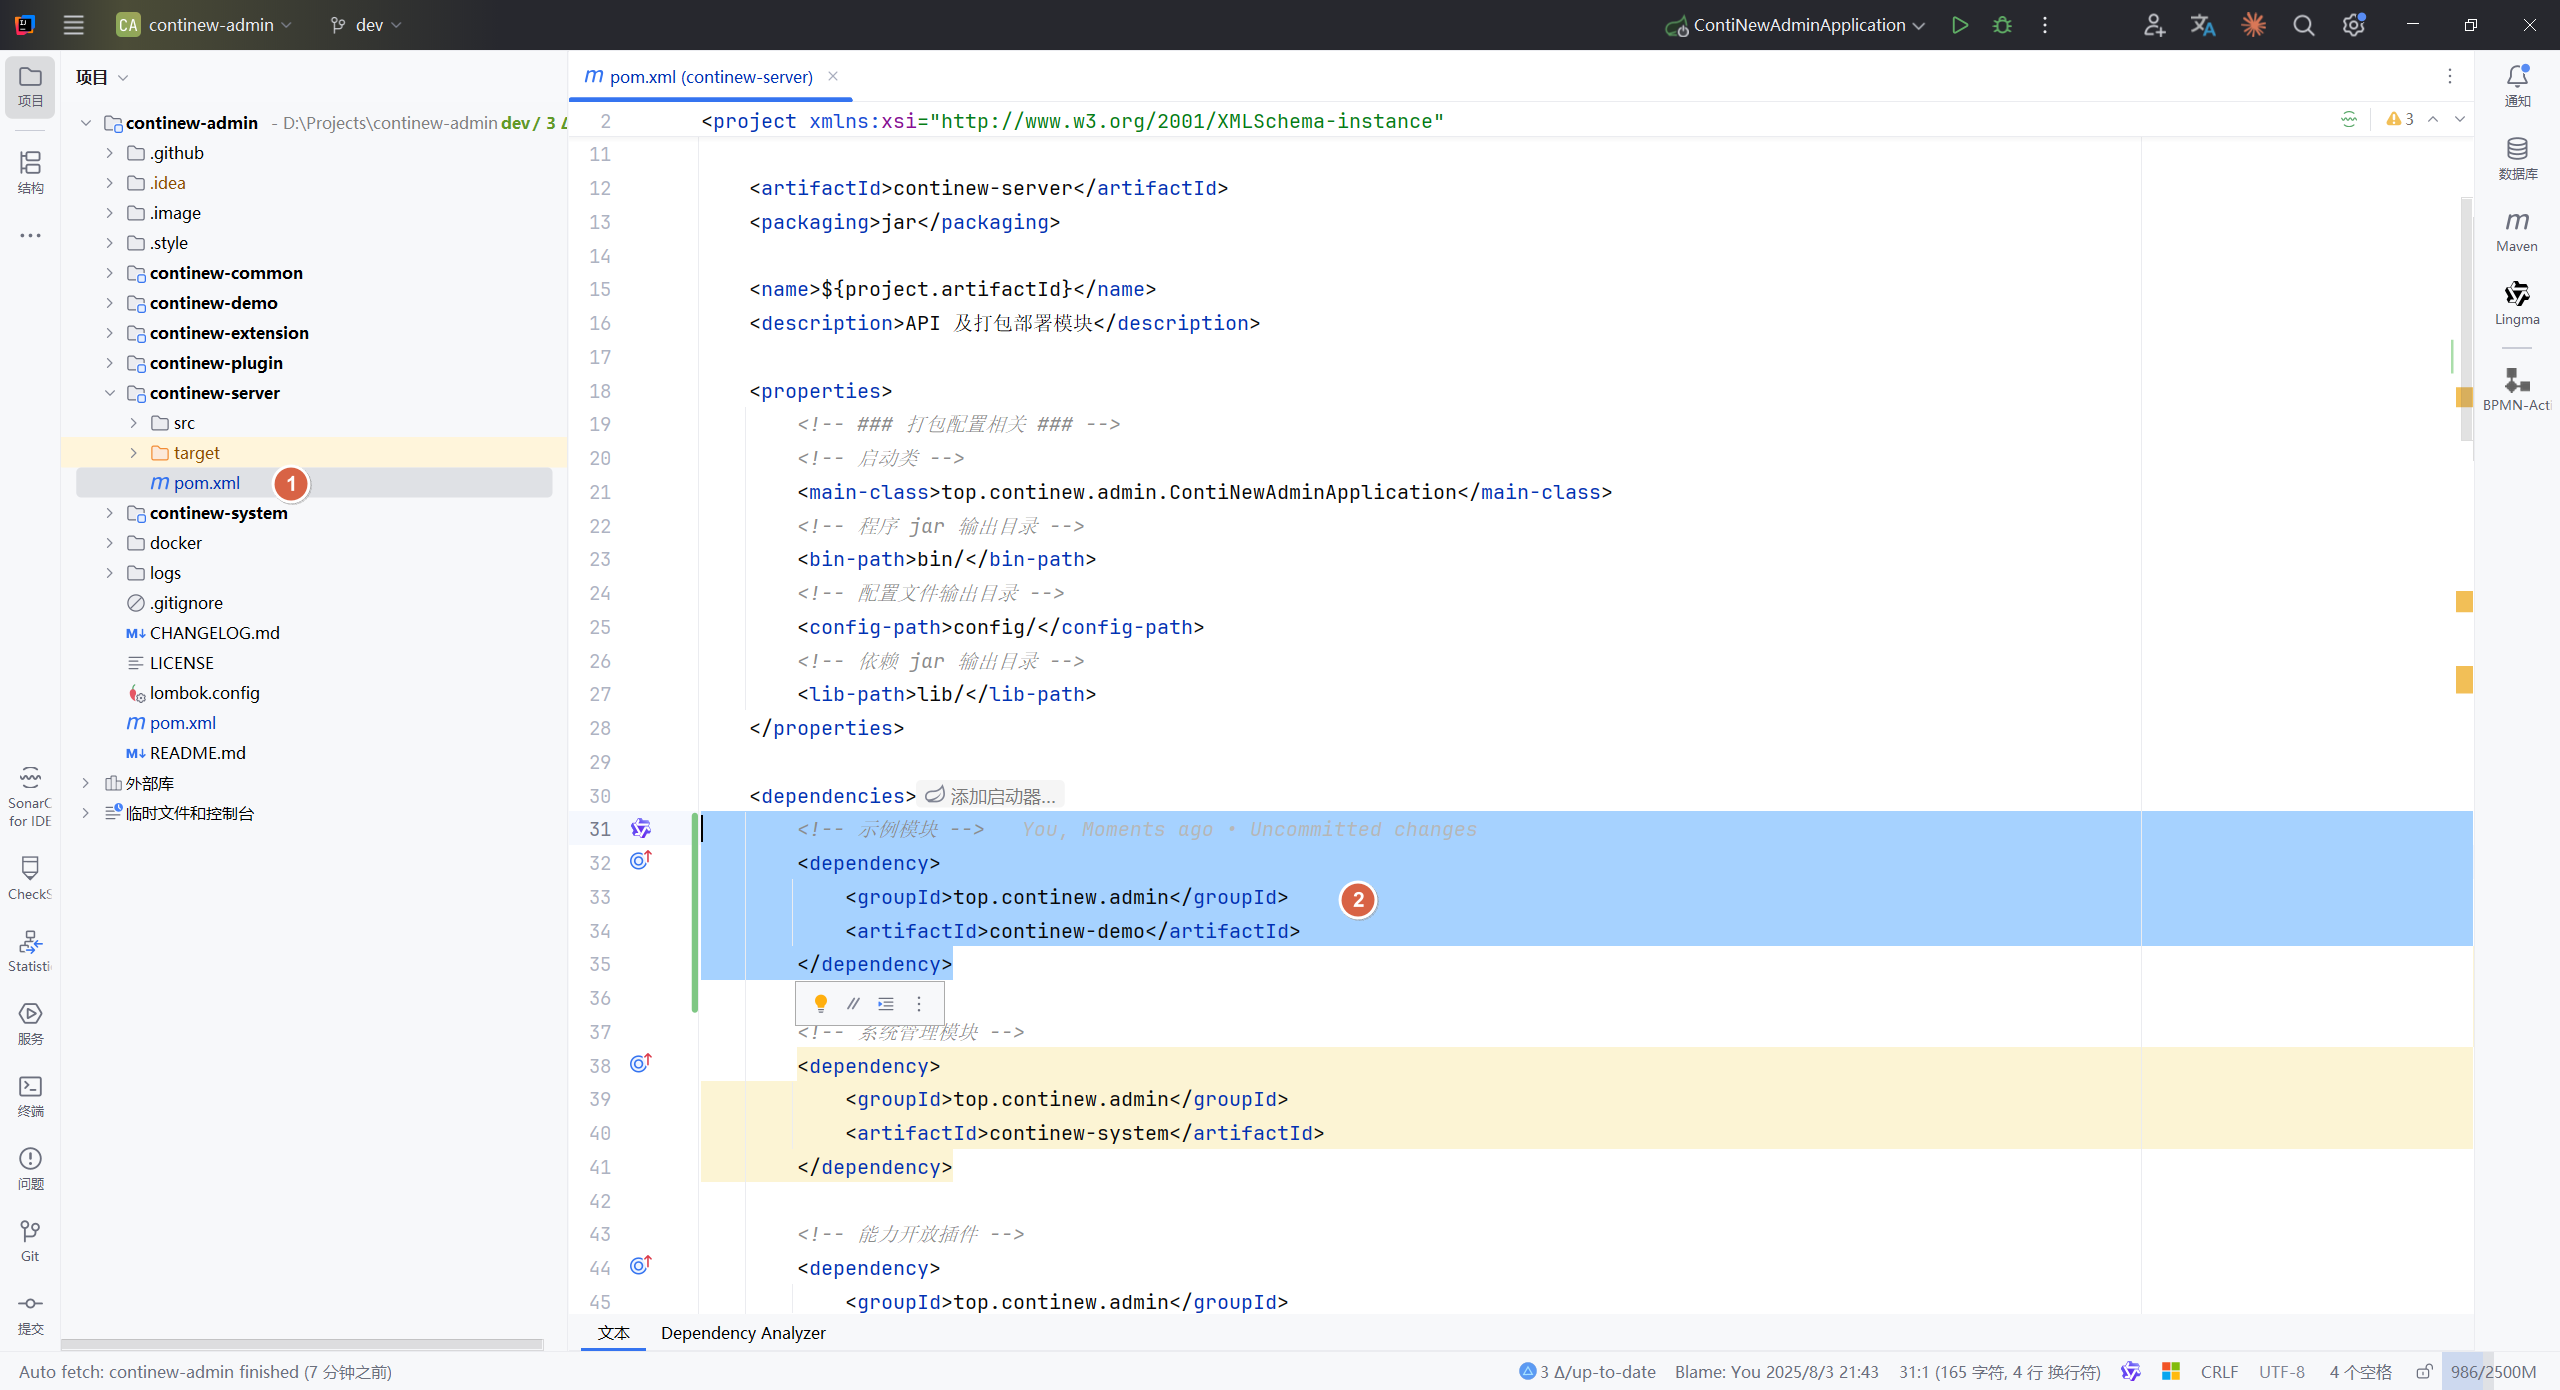
Task: Click CRLF line separator in status bar
Action: (2219, 1372)
